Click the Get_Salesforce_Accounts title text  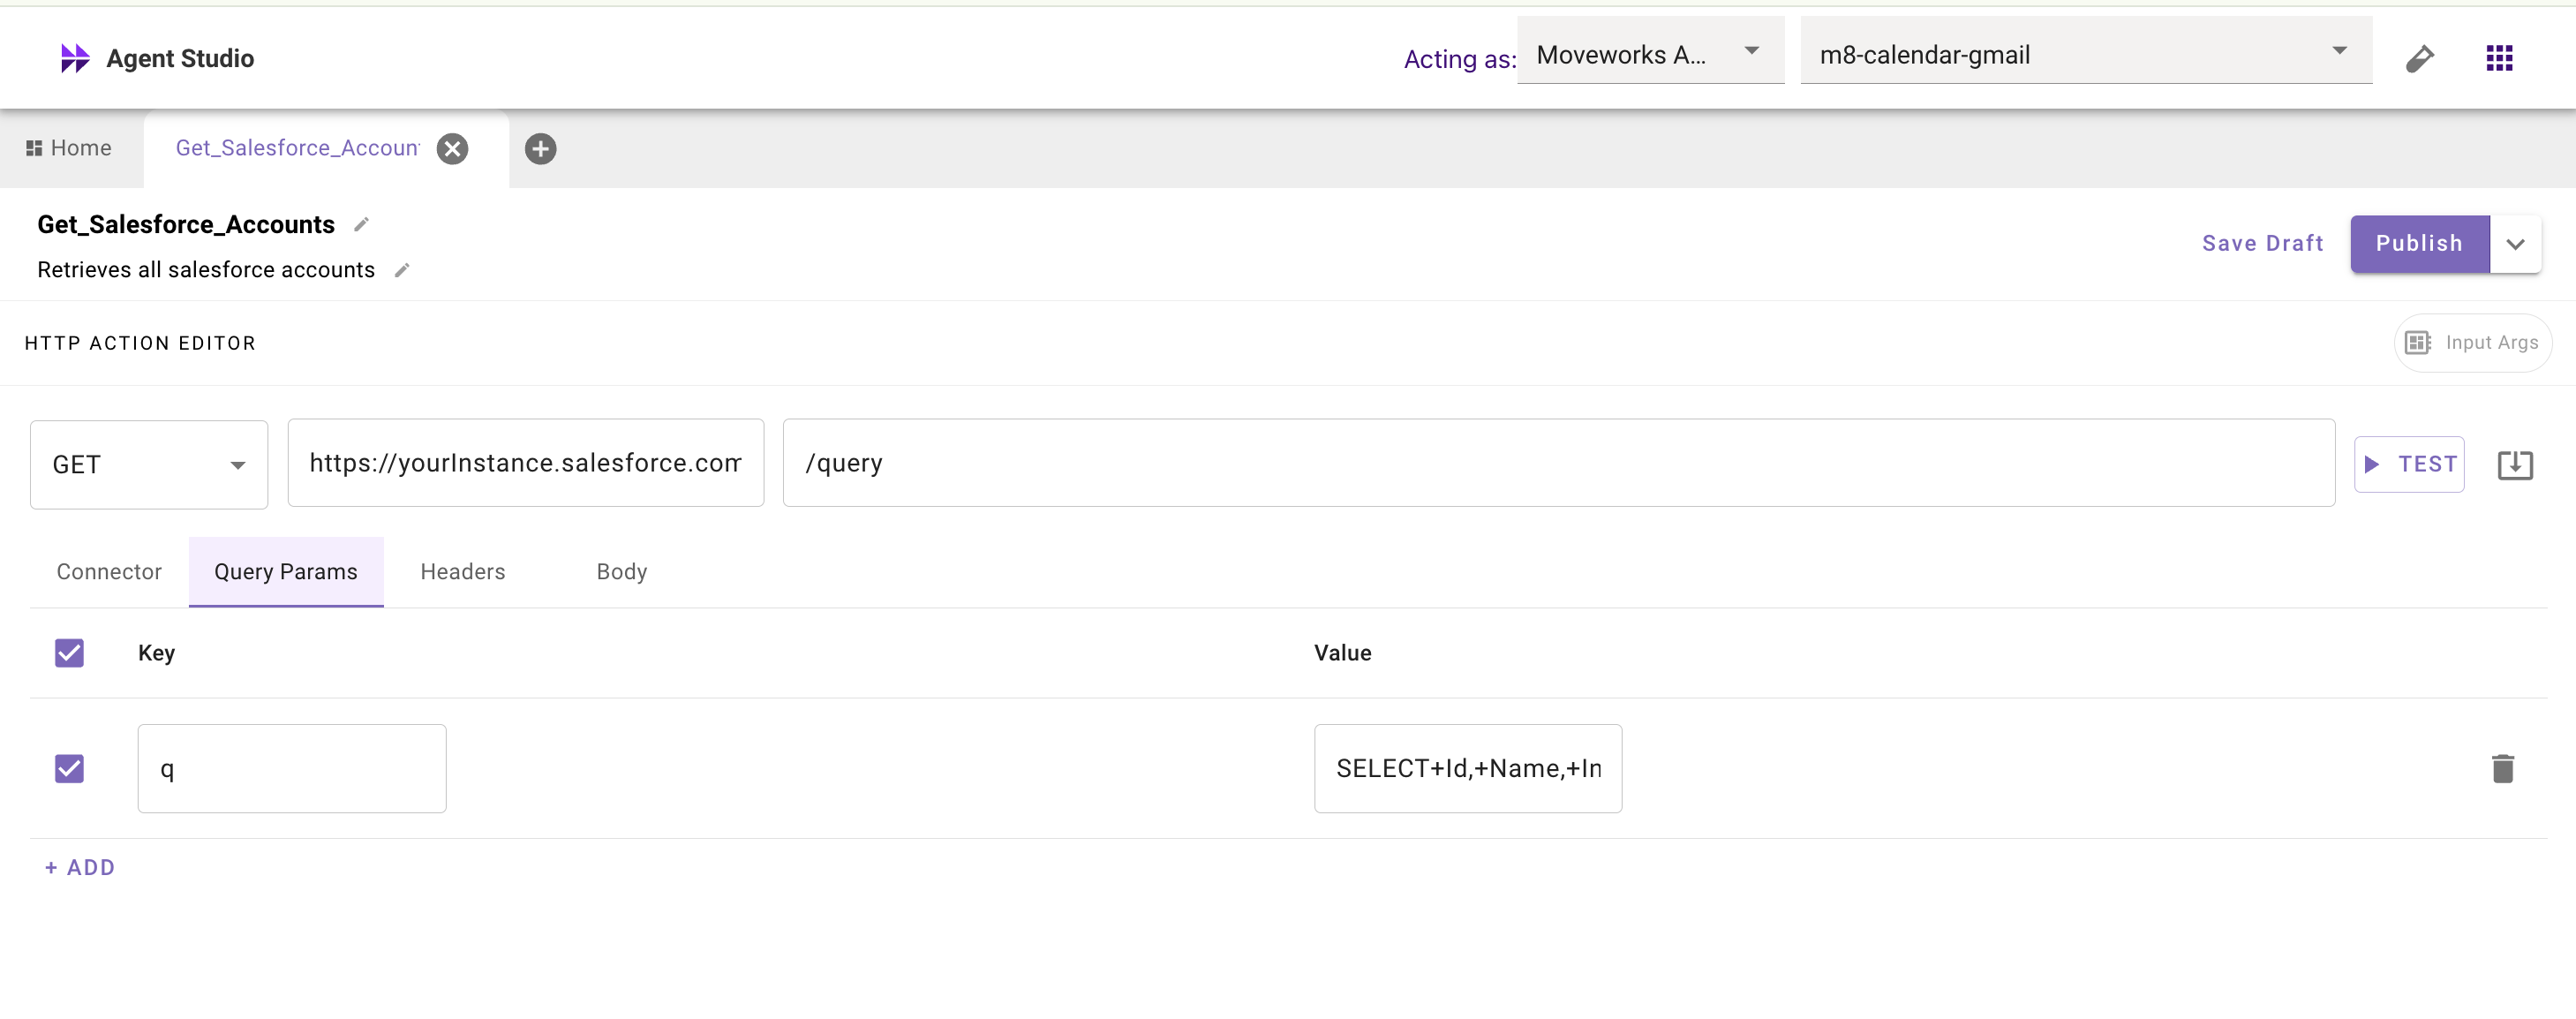pos(186,225)
